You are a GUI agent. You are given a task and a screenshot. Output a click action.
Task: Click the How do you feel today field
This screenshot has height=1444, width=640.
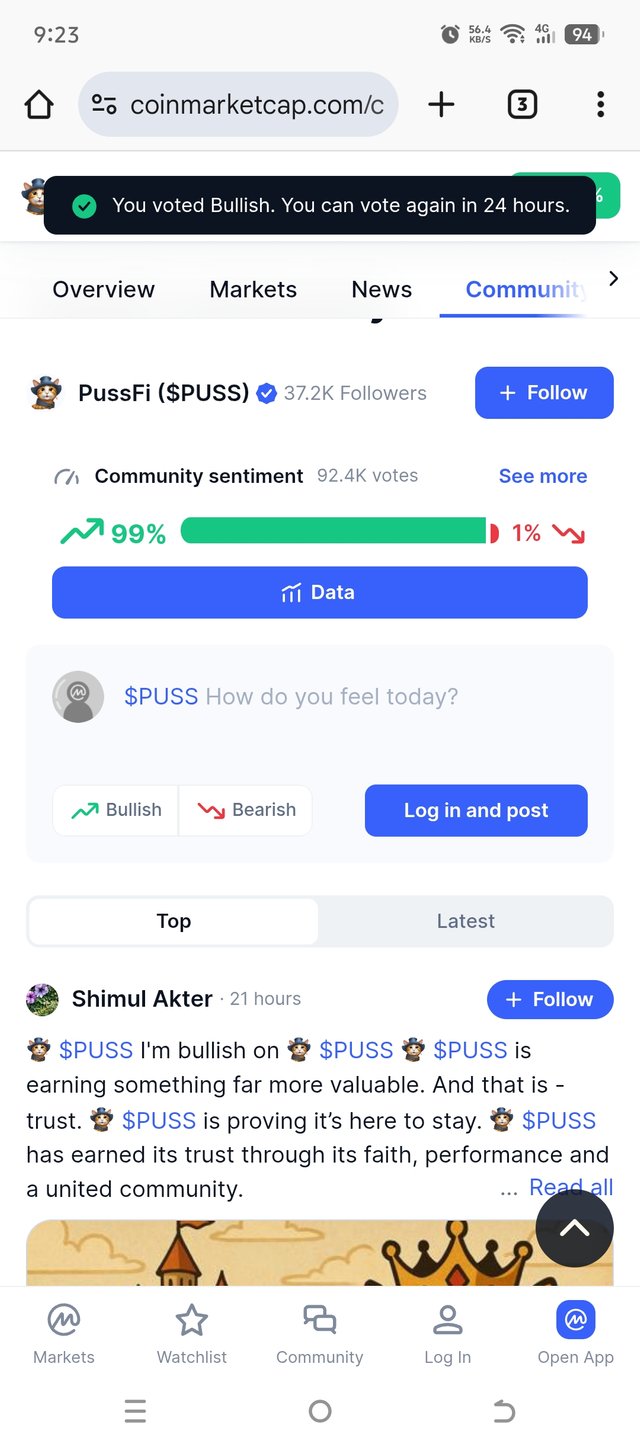(332, 697)
